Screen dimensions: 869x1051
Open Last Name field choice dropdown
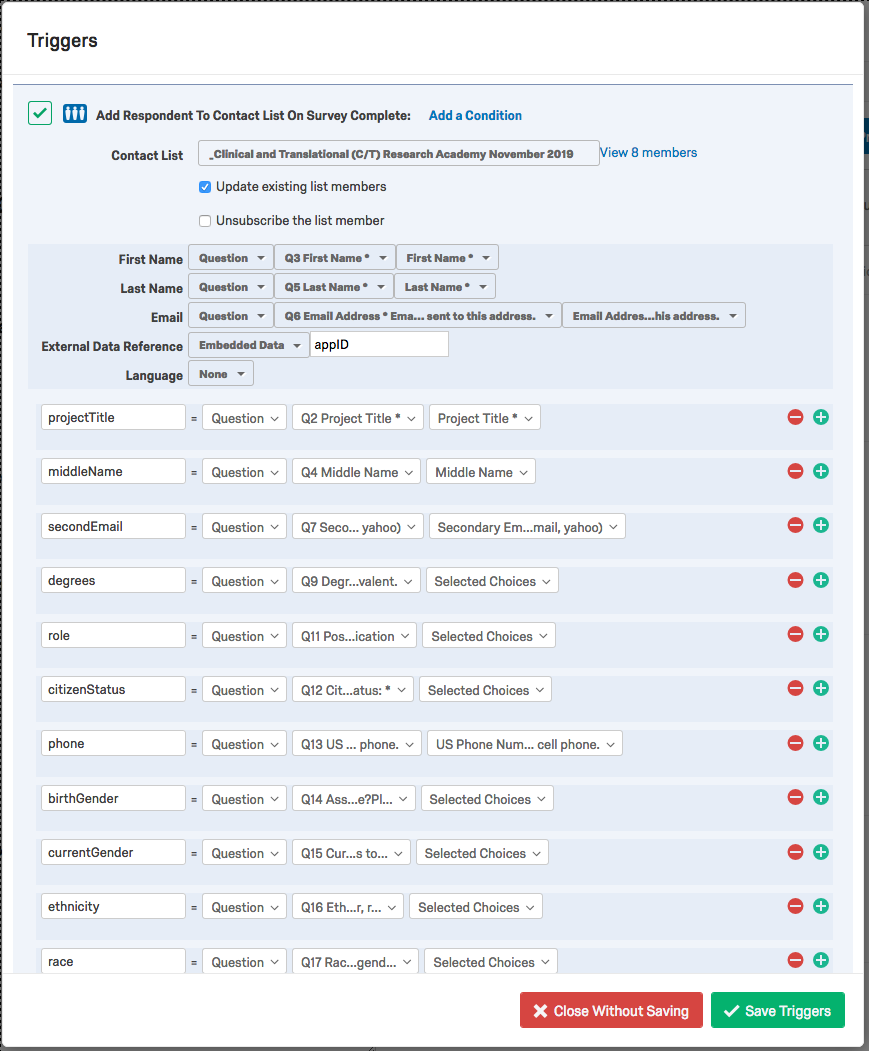pos(445,287)
